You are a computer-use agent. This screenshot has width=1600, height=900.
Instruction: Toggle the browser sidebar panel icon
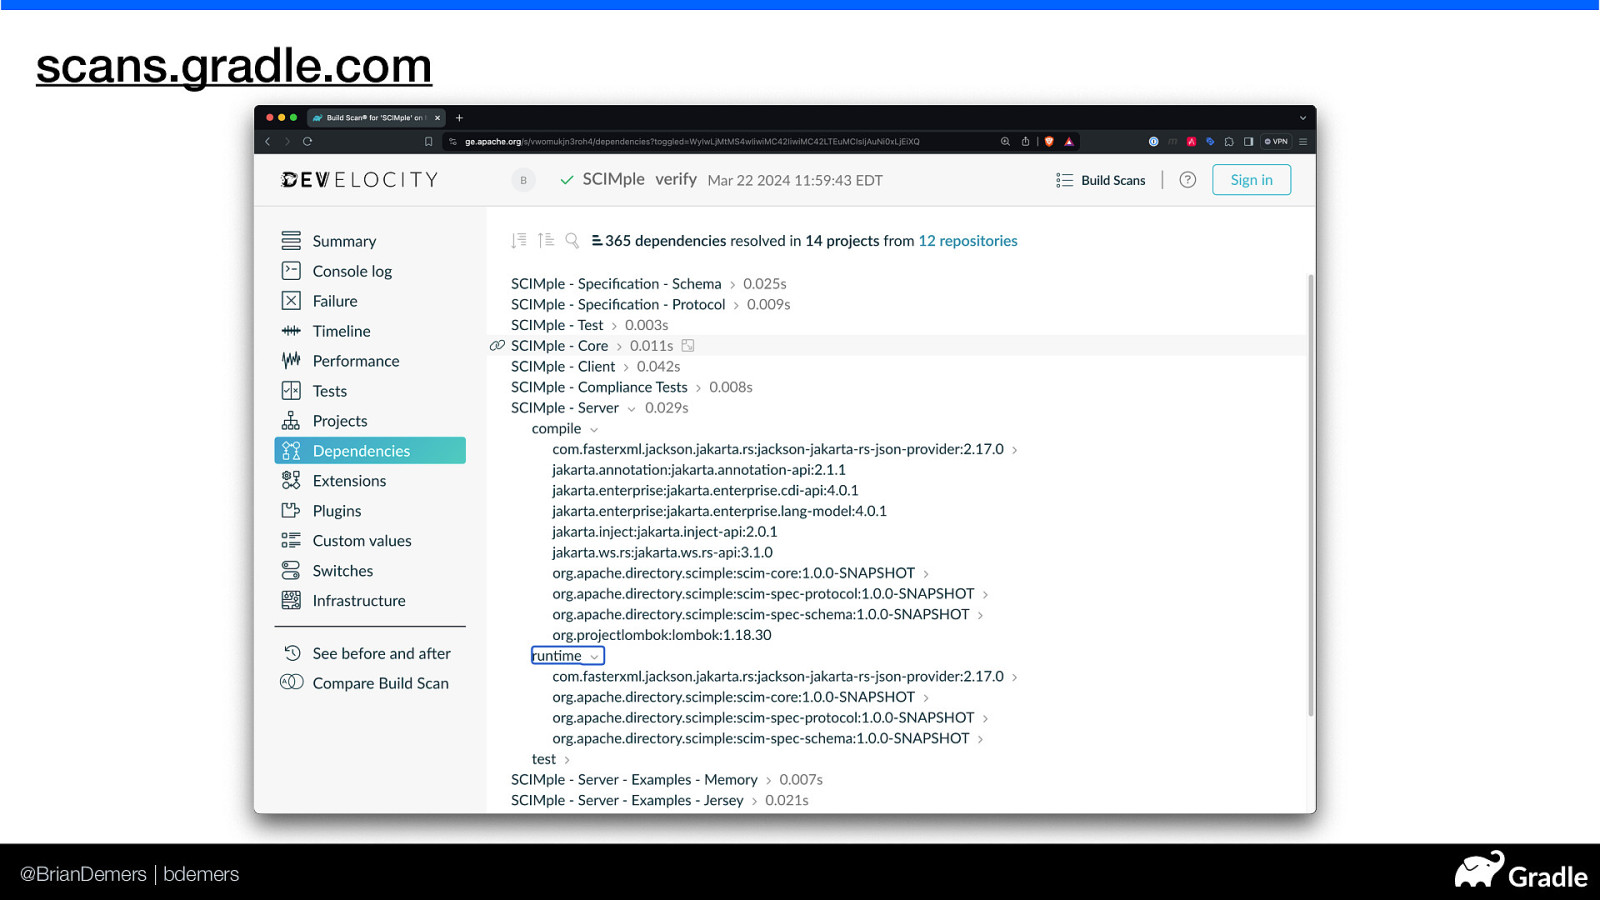(x=1248, y=142)
